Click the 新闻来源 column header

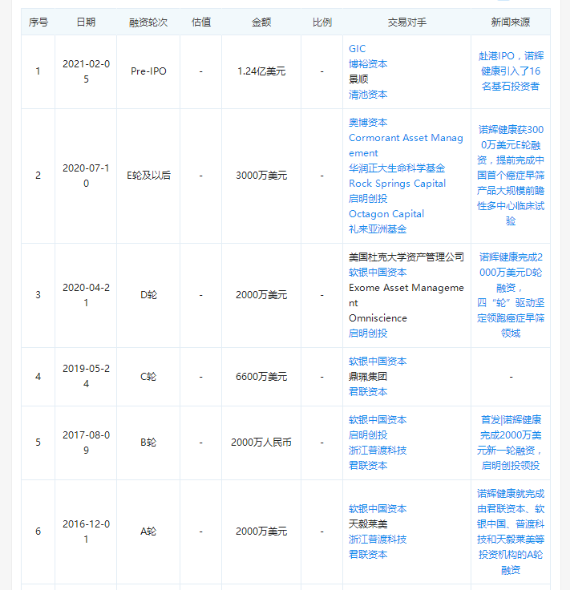(x=511, y=22)
